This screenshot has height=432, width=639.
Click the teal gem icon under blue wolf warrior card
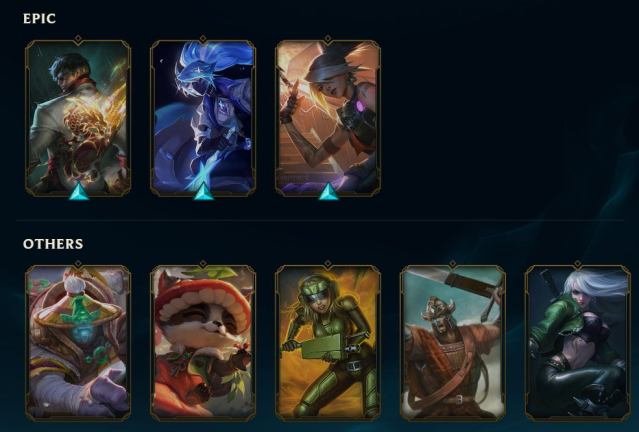(203, 192)
